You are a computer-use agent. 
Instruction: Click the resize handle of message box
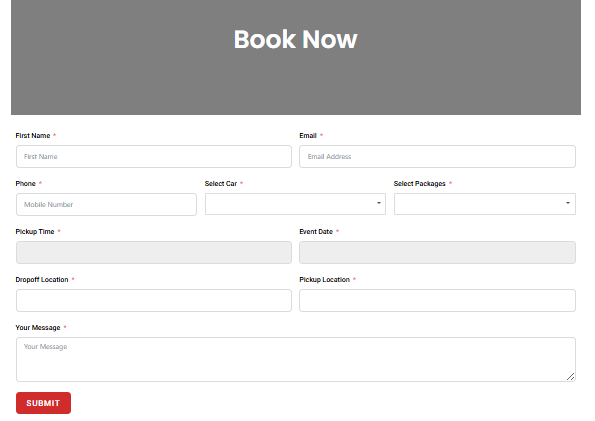pyautogui.click(x=570, y=377)
